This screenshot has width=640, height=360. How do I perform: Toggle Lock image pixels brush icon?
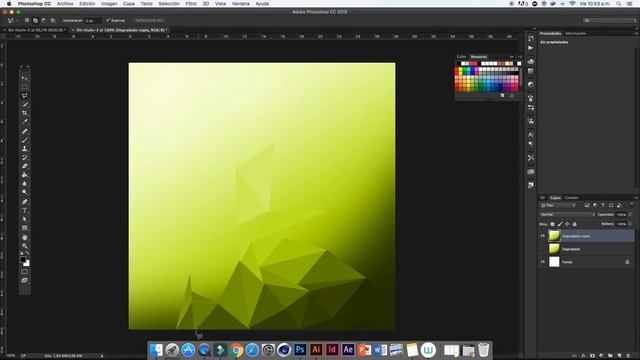(x=560, y=224)
